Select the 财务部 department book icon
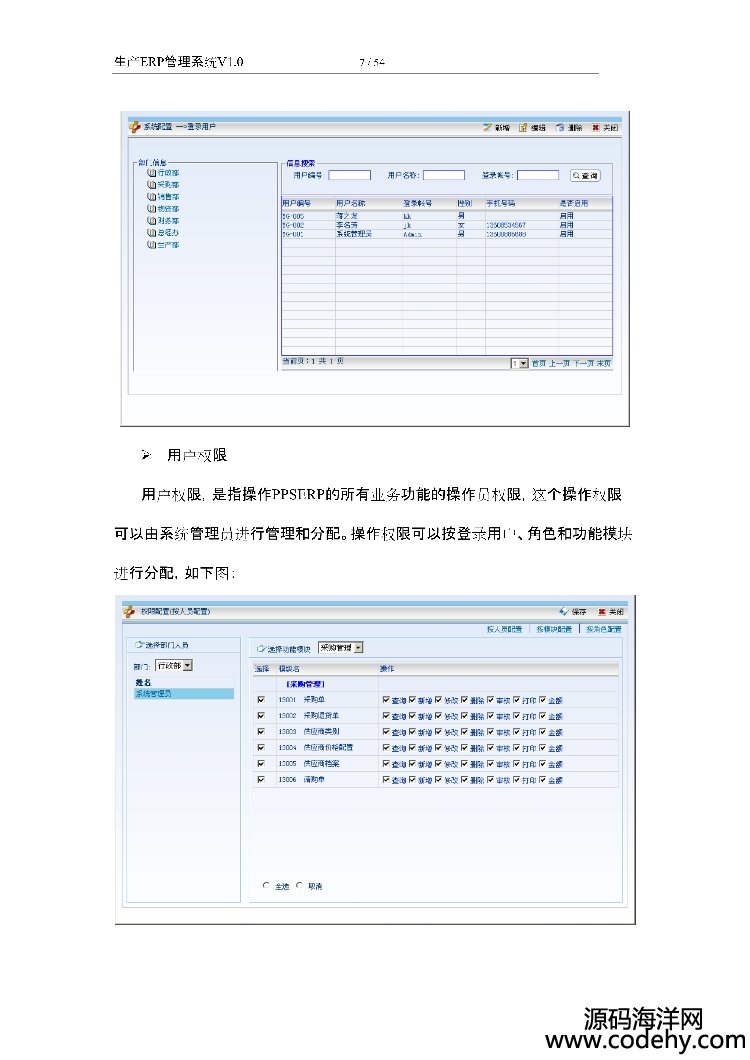The width and height of the screenshot is (750, 1060). pos(151,220)
